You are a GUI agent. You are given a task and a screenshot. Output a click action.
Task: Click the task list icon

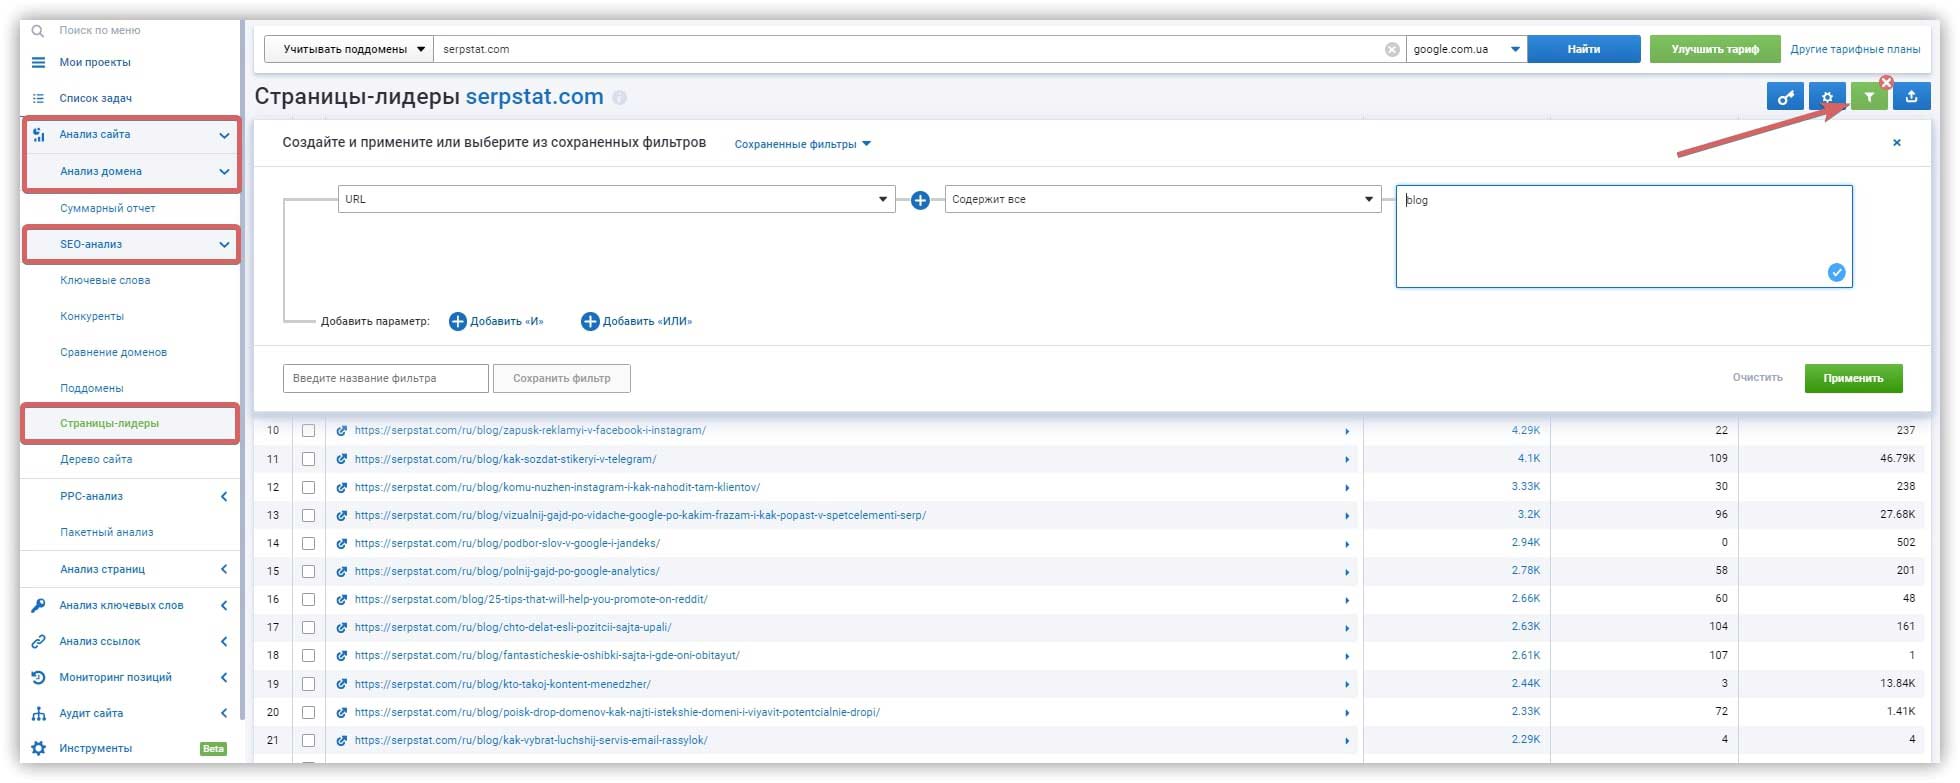pos(38,98)
